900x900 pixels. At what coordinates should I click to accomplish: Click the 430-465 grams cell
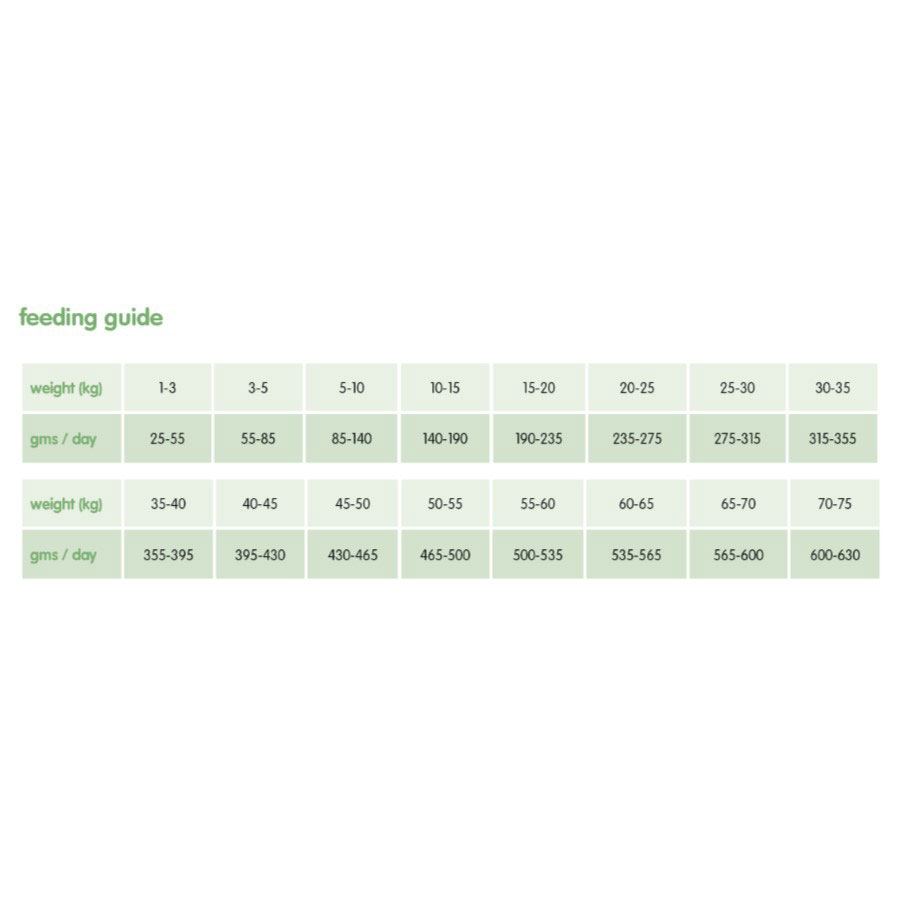pos(352,555)
